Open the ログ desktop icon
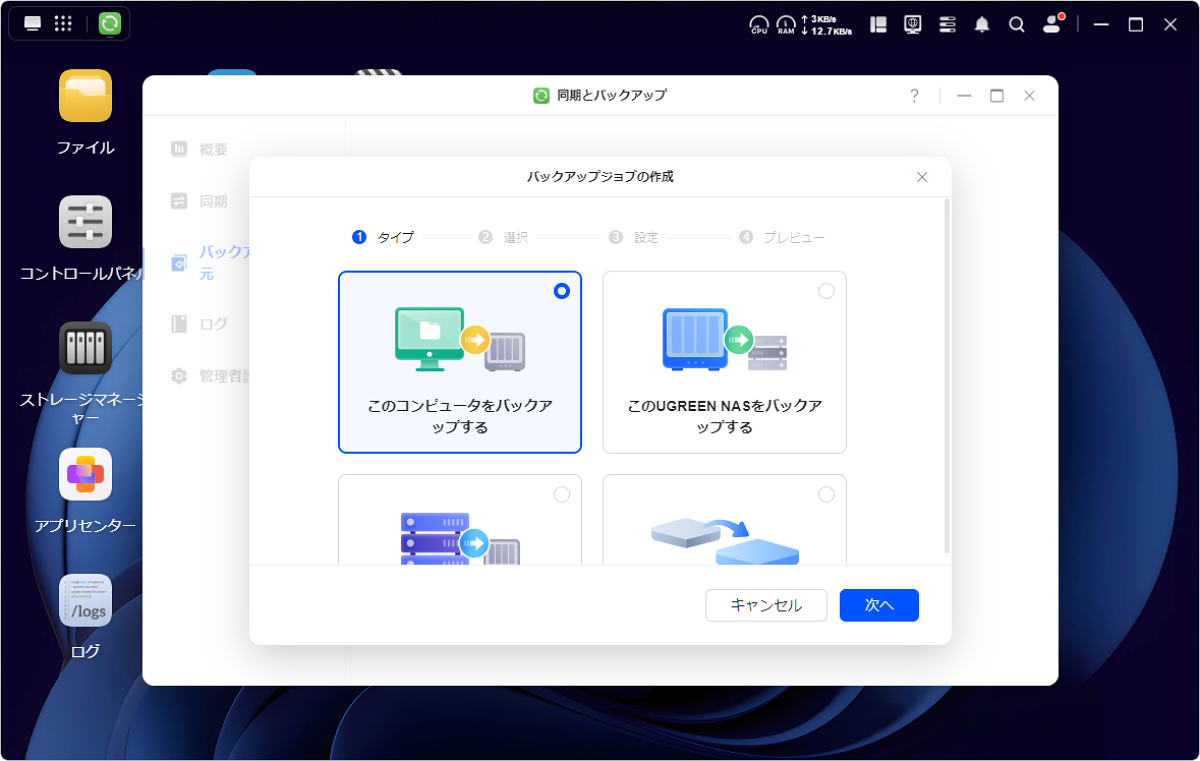 [x=85, y=600]
